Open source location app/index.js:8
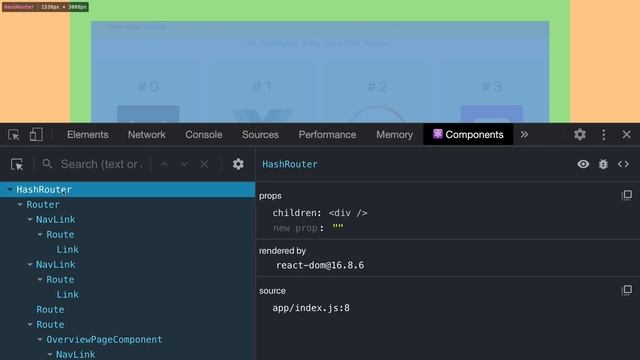The image size is (640, 360). (311, 308)
